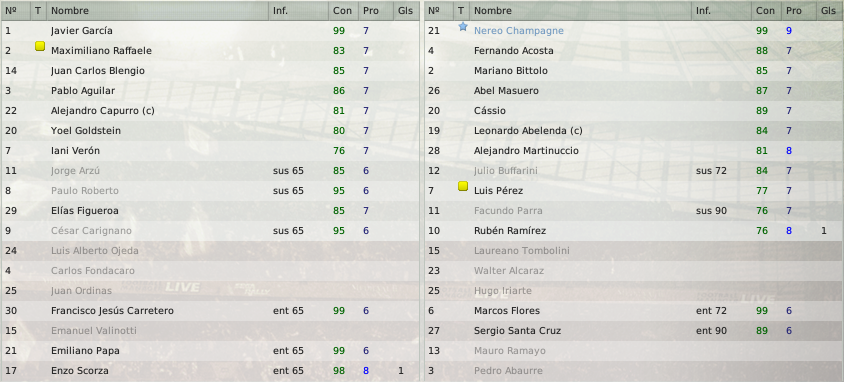Select Marcos Flores substitute entry
844x382 pixels.
634,311
